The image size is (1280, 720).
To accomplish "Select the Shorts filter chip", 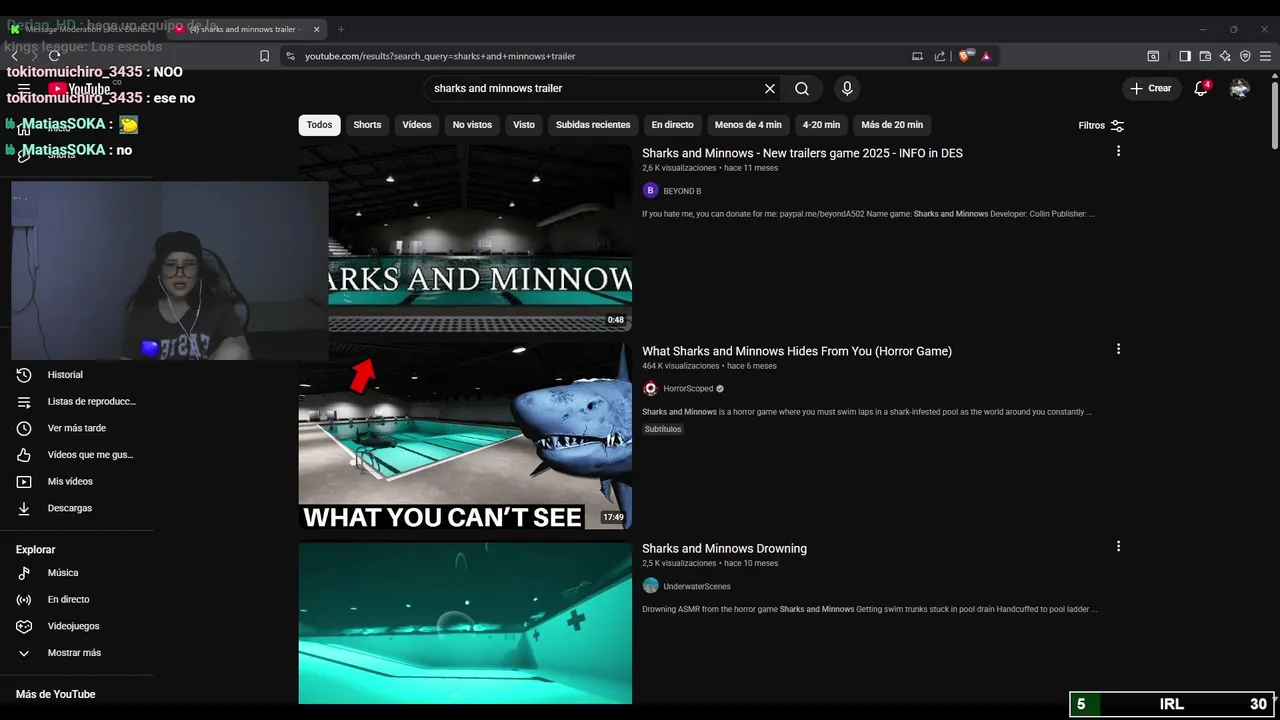I will [x=367, y=125].
